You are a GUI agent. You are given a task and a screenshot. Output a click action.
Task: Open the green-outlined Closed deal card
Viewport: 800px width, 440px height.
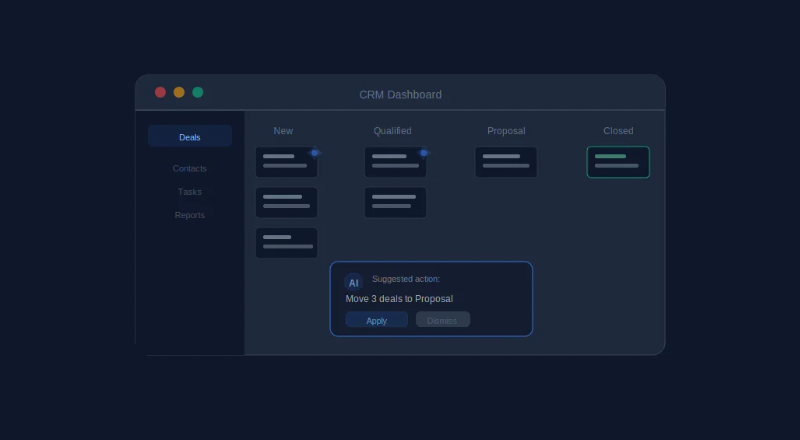[x=618, y=162]
